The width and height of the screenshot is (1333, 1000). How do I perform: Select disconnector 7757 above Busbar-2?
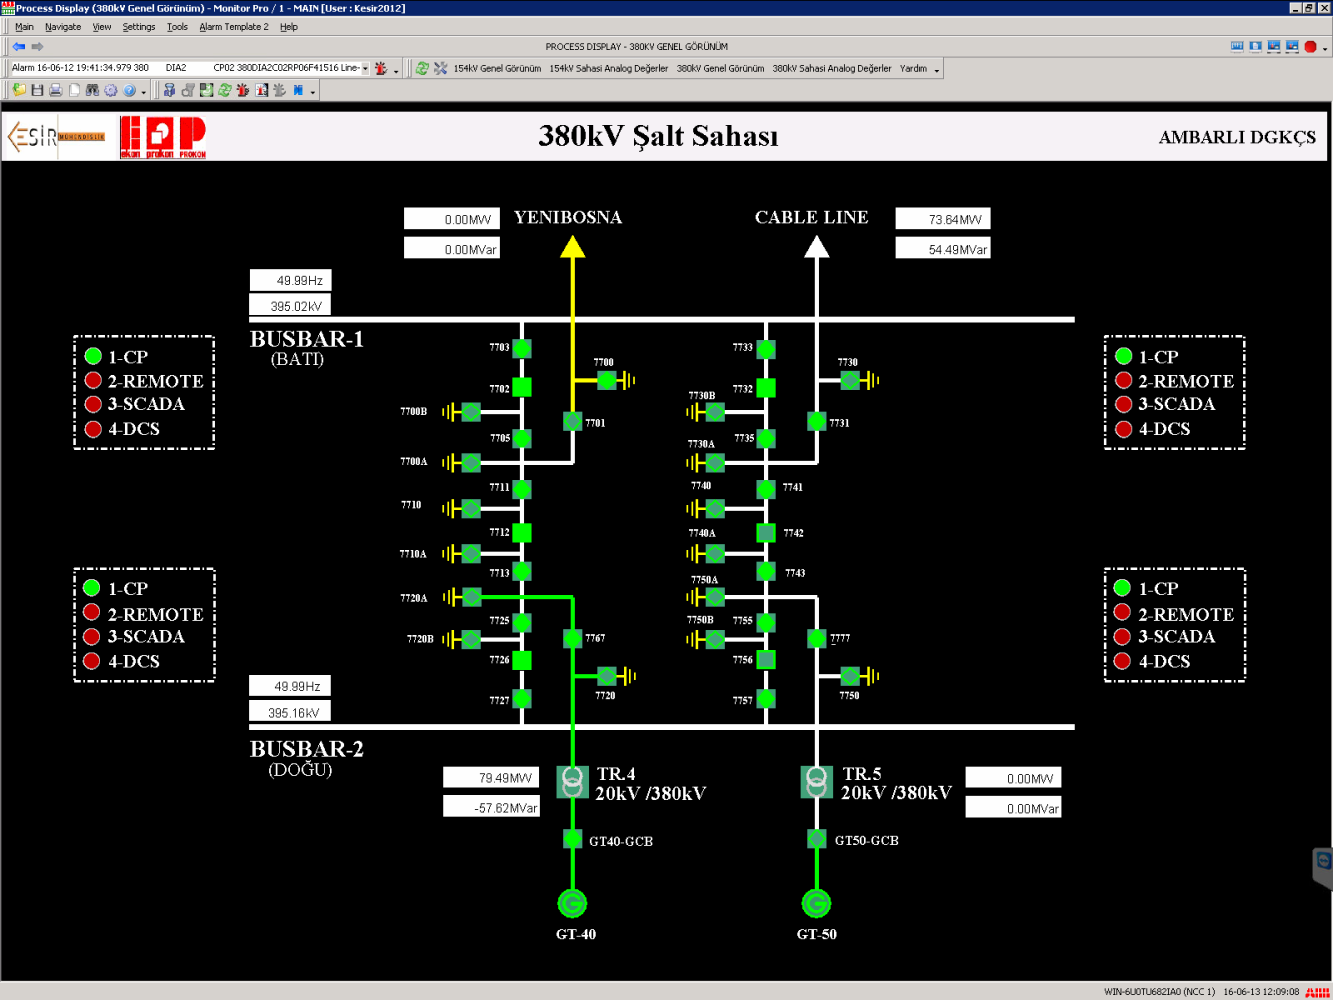click(x=766, y=698)
